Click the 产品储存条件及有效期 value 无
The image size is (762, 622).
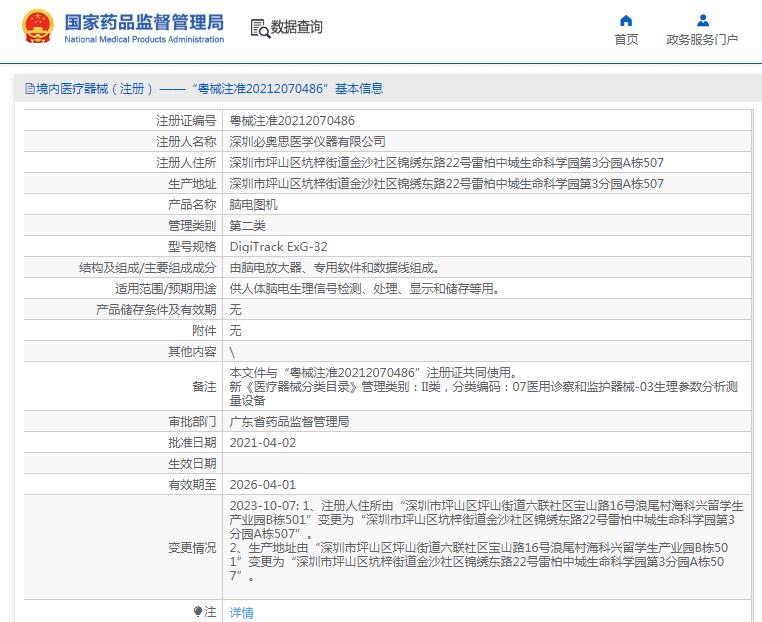pos(235,310)
